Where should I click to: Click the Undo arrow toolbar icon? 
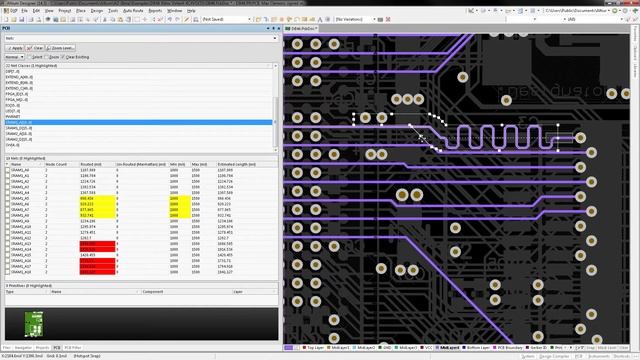[170, 19]
